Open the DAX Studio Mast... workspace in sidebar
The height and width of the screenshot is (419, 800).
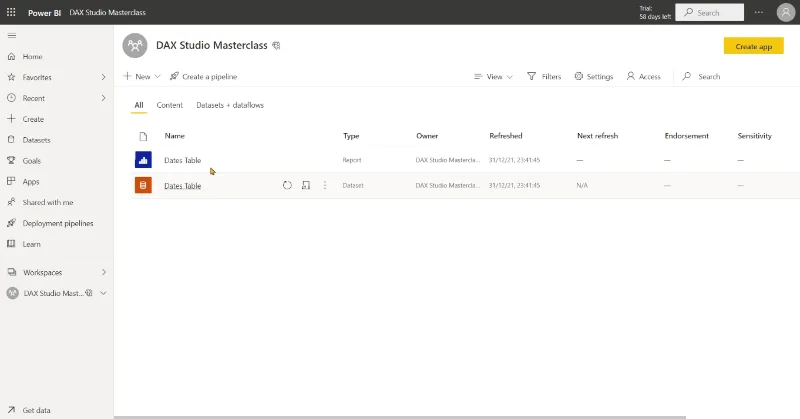coord(54,293)
